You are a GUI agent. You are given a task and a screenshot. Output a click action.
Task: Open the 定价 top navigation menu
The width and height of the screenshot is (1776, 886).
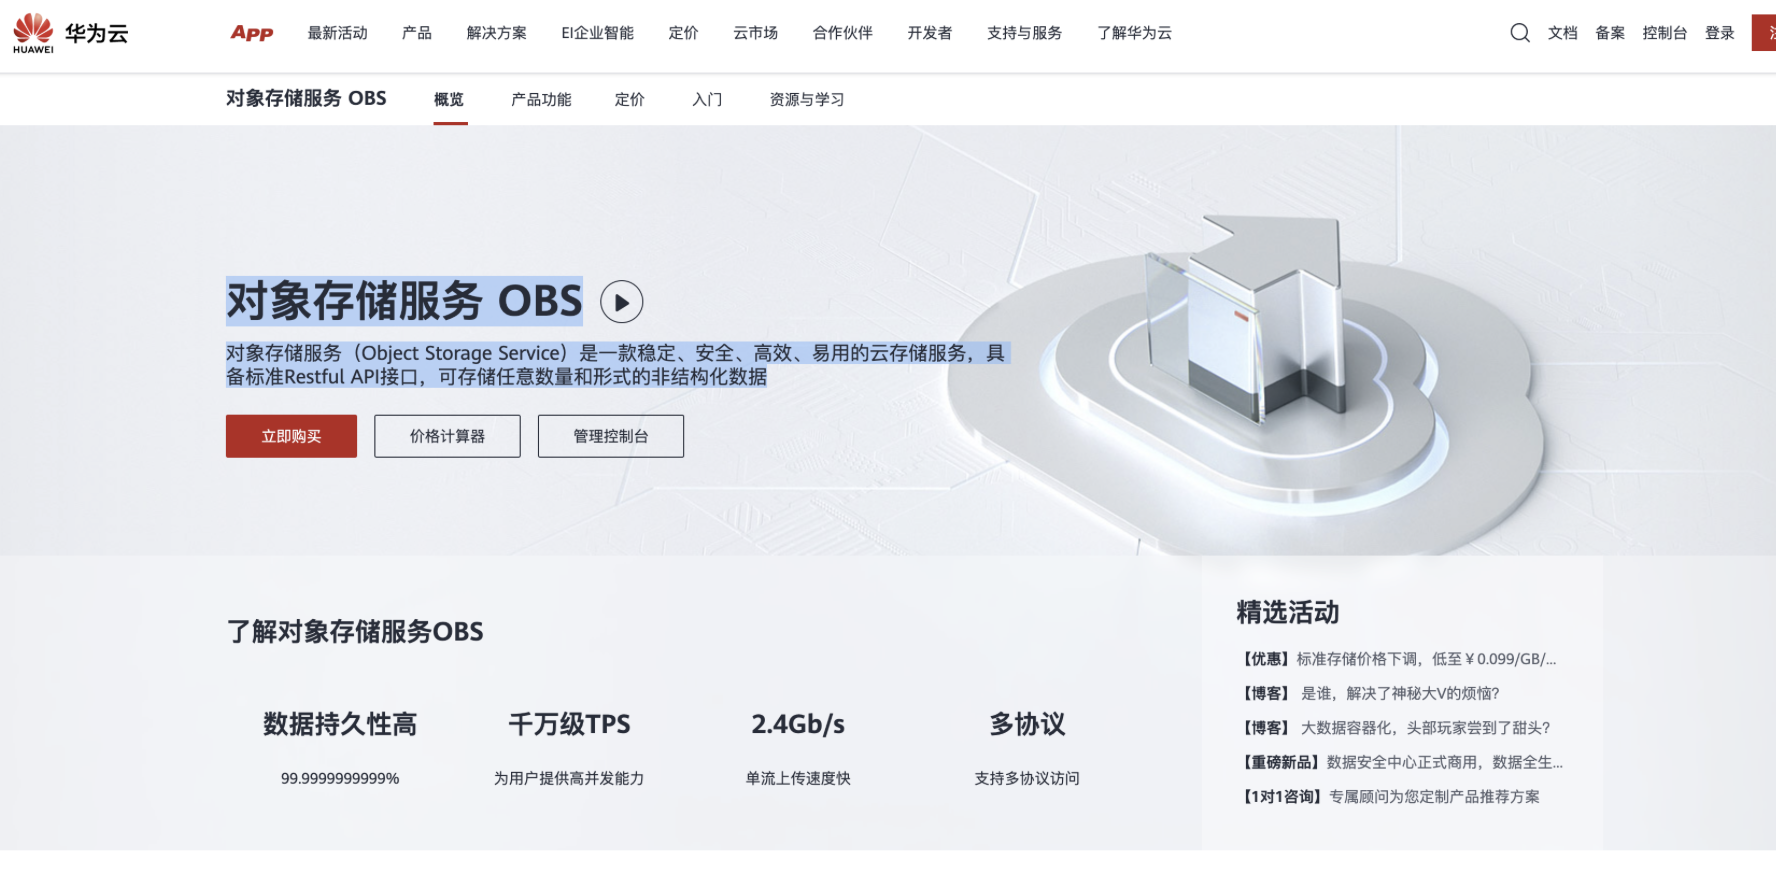pos(684,33)
